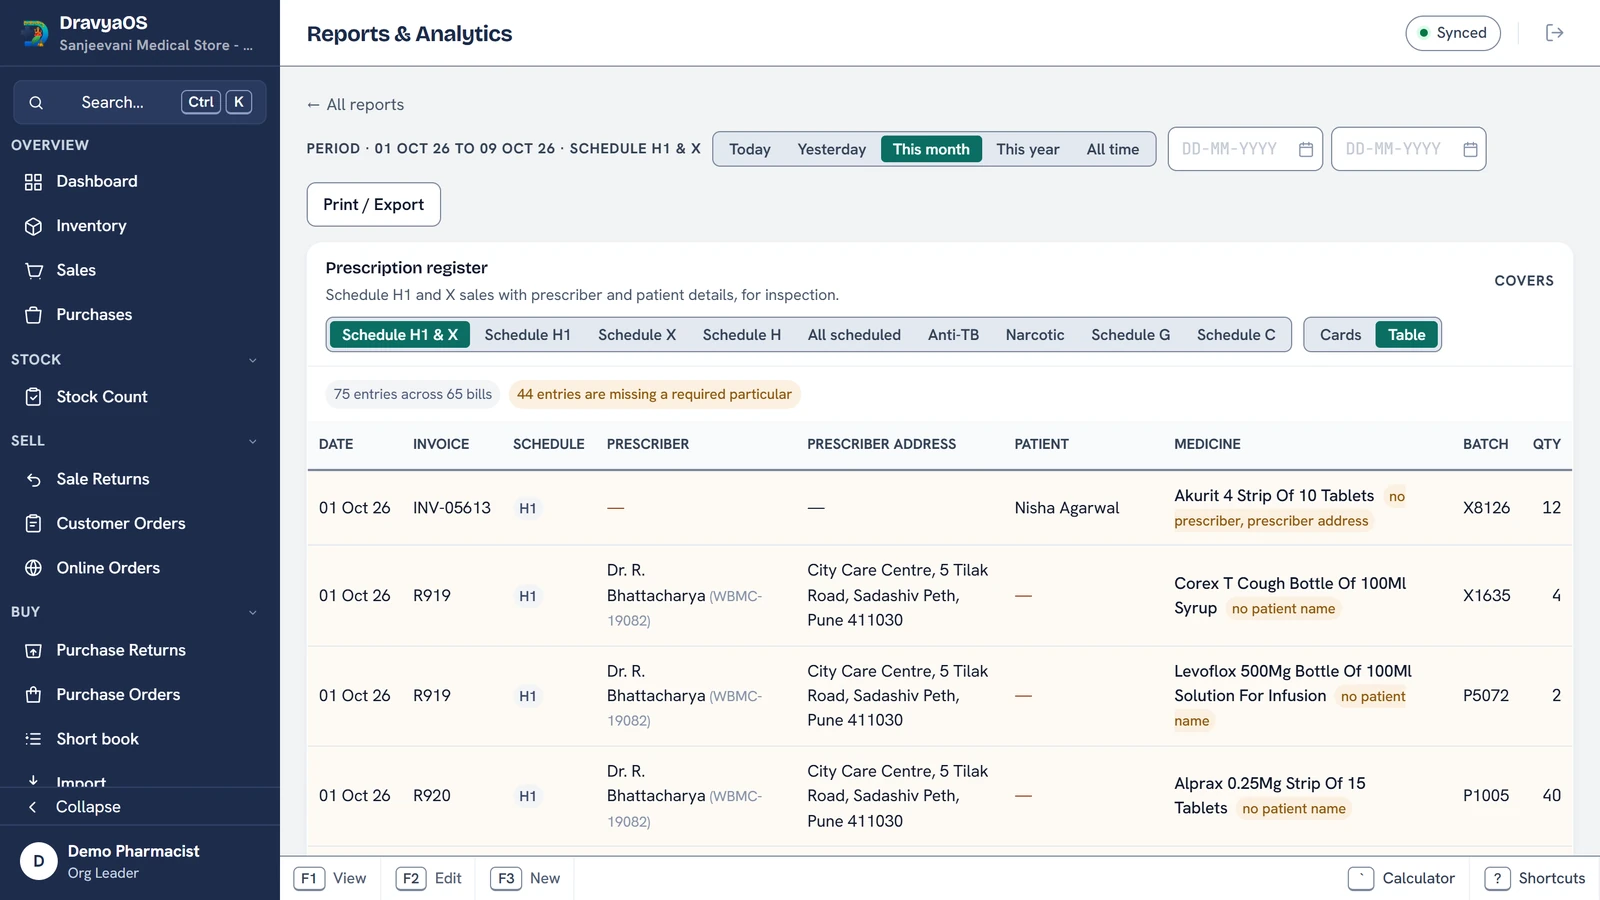Open Purchase Orders via its icon

coord(33,694)
